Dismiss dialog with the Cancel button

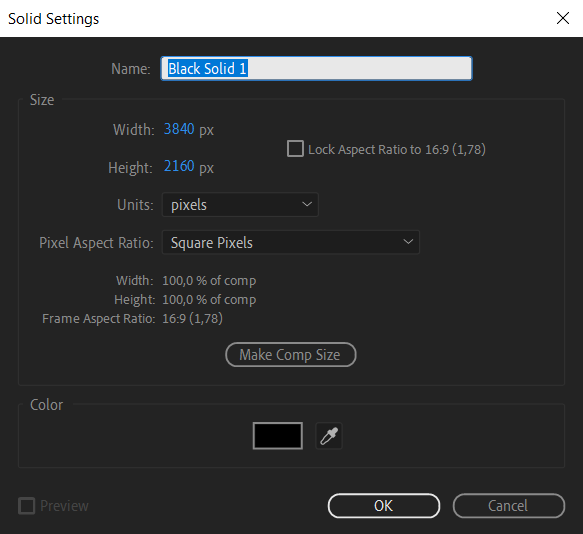pos(509,506)
